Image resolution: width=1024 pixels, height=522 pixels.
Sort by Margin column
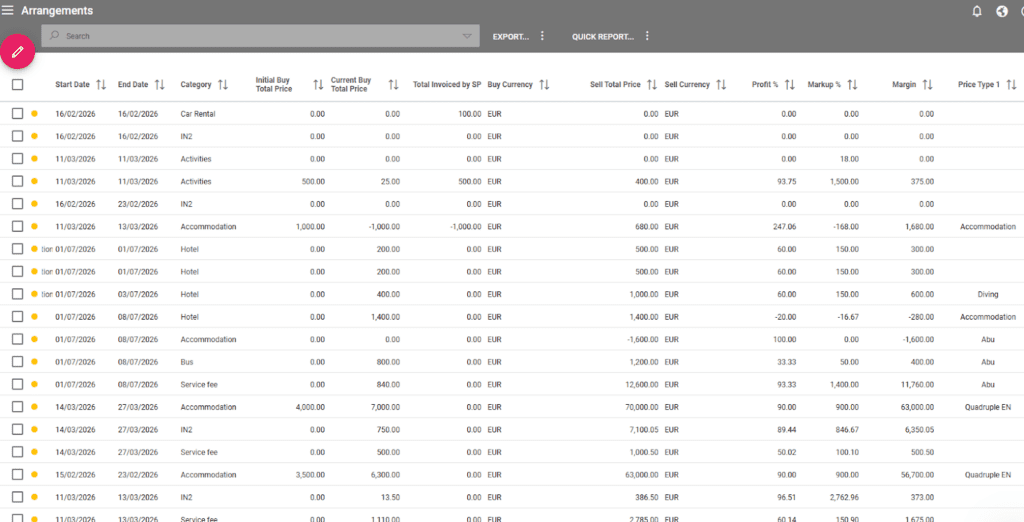click(x=927, y=84)
